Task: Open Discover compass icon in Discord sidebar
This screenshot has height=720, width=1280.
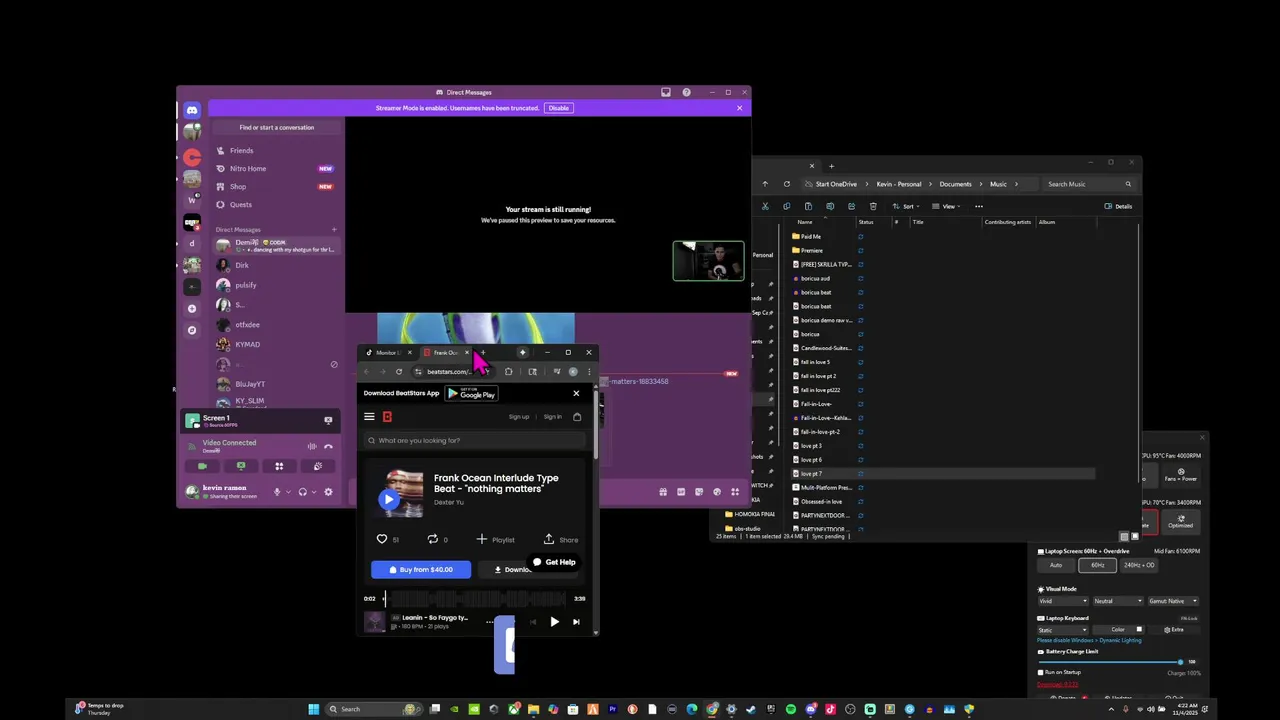Action: click(x=192, y=330)
